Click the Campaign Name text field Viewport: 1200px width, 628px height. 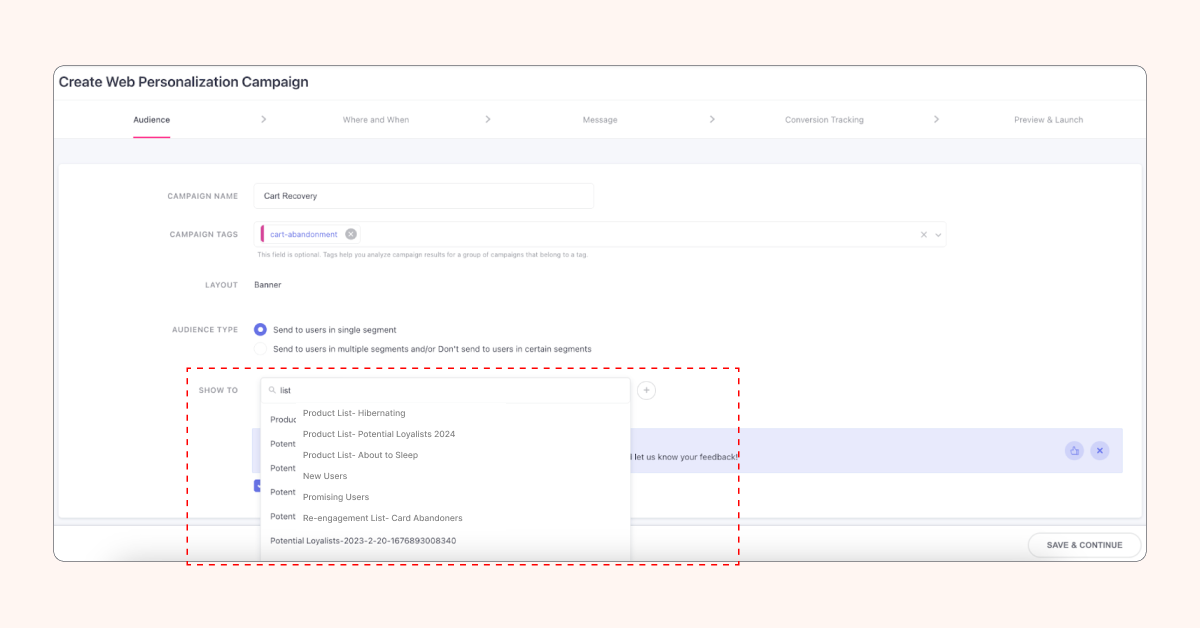pyautogui.click(x=423, y=196)
